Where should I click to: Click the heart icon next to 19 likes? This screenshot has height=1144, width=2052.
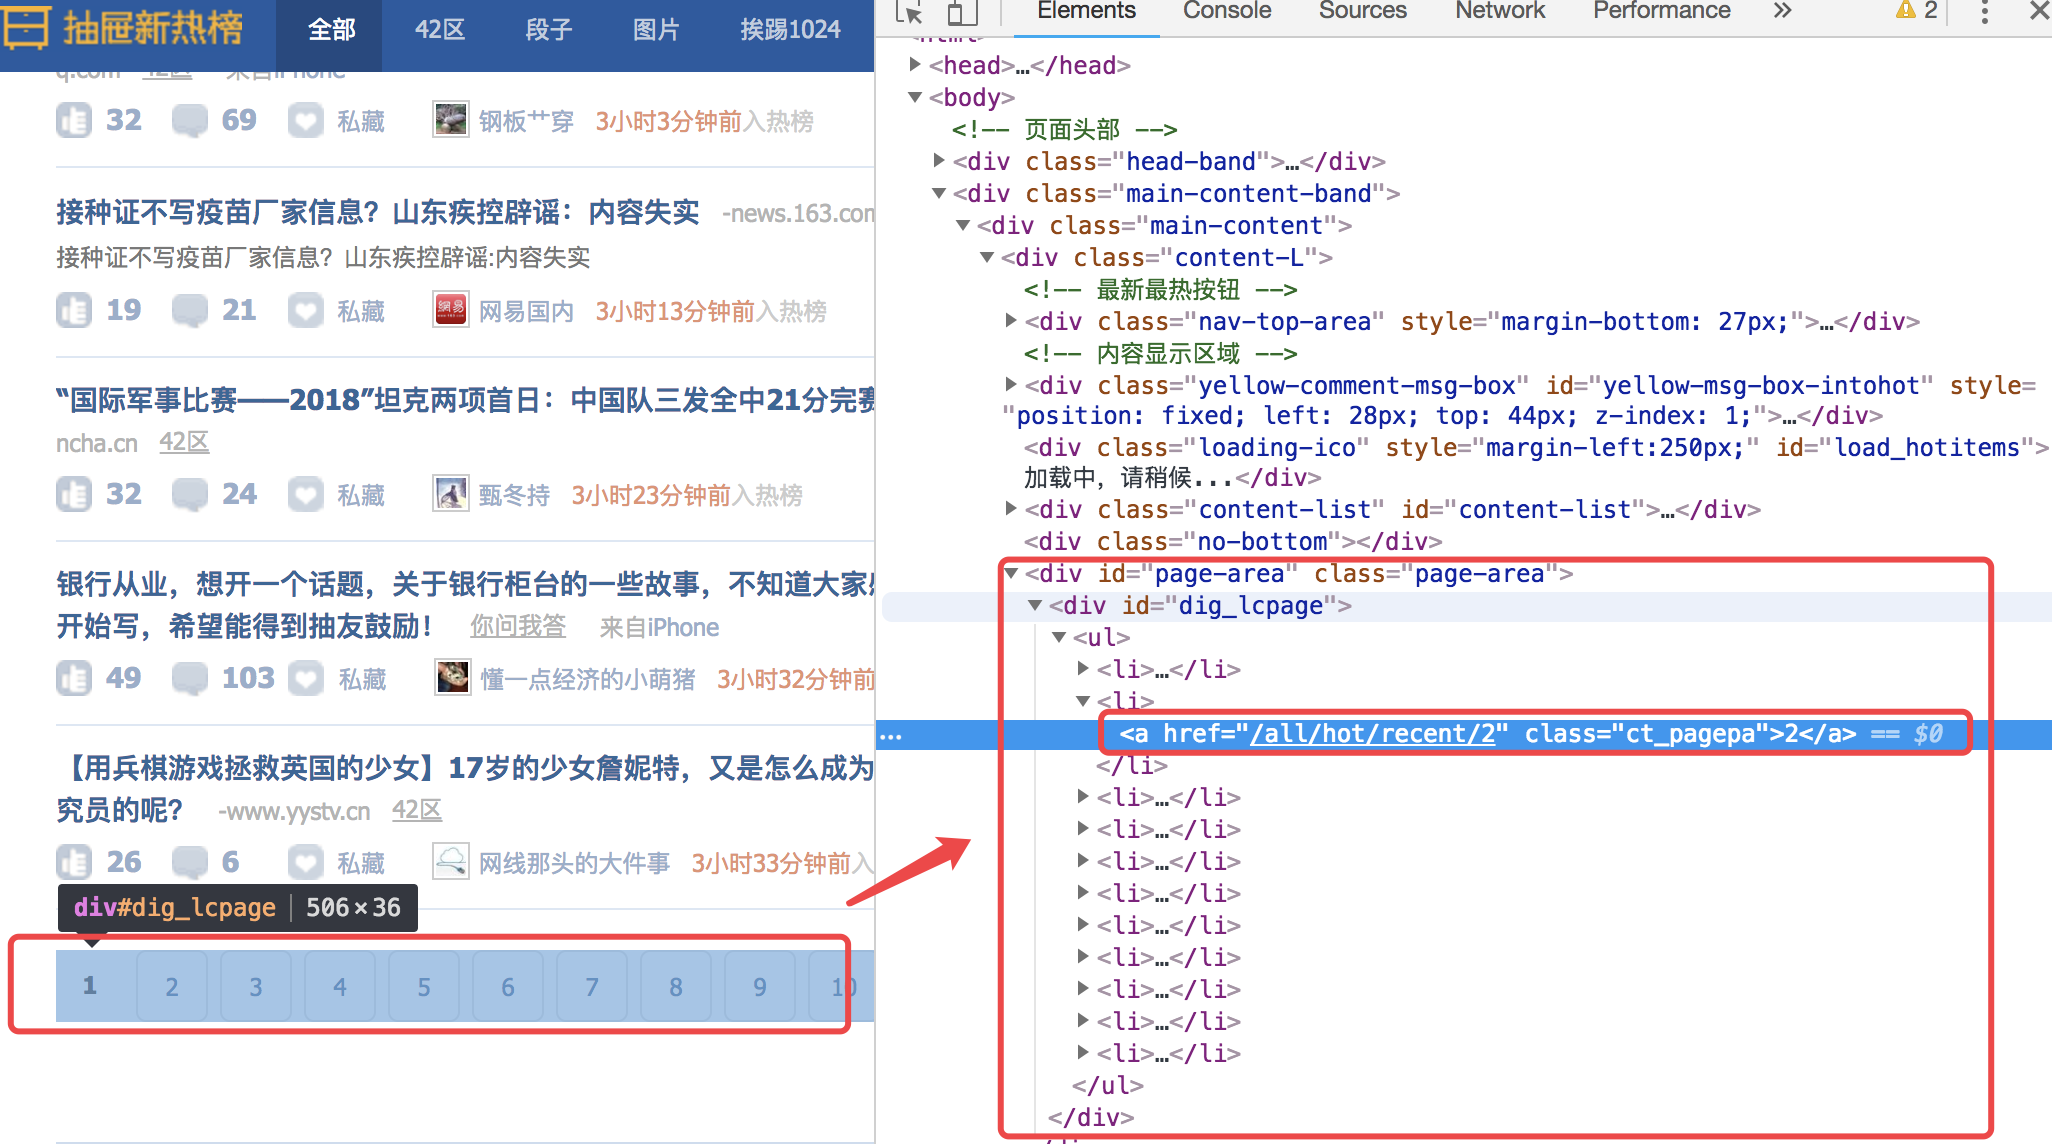coord(306,310)
